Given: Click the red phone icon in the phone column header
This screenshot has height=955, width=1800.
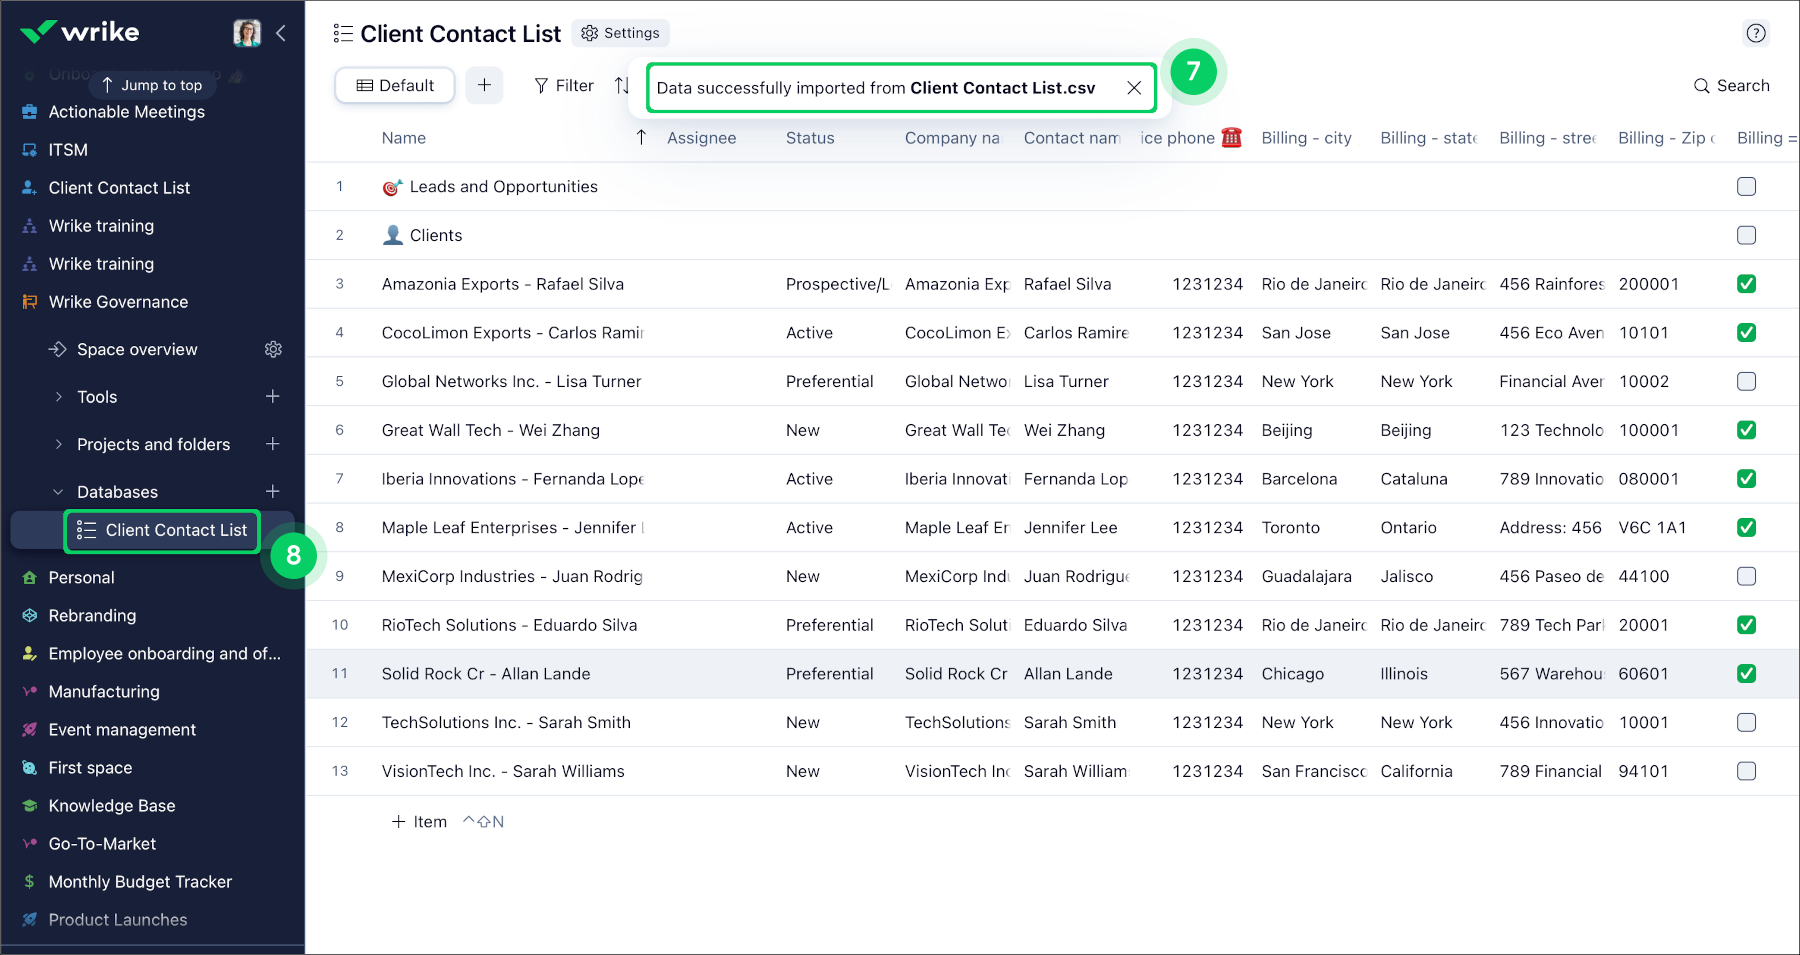Looking at the screenshot, I should point(1231,137).
